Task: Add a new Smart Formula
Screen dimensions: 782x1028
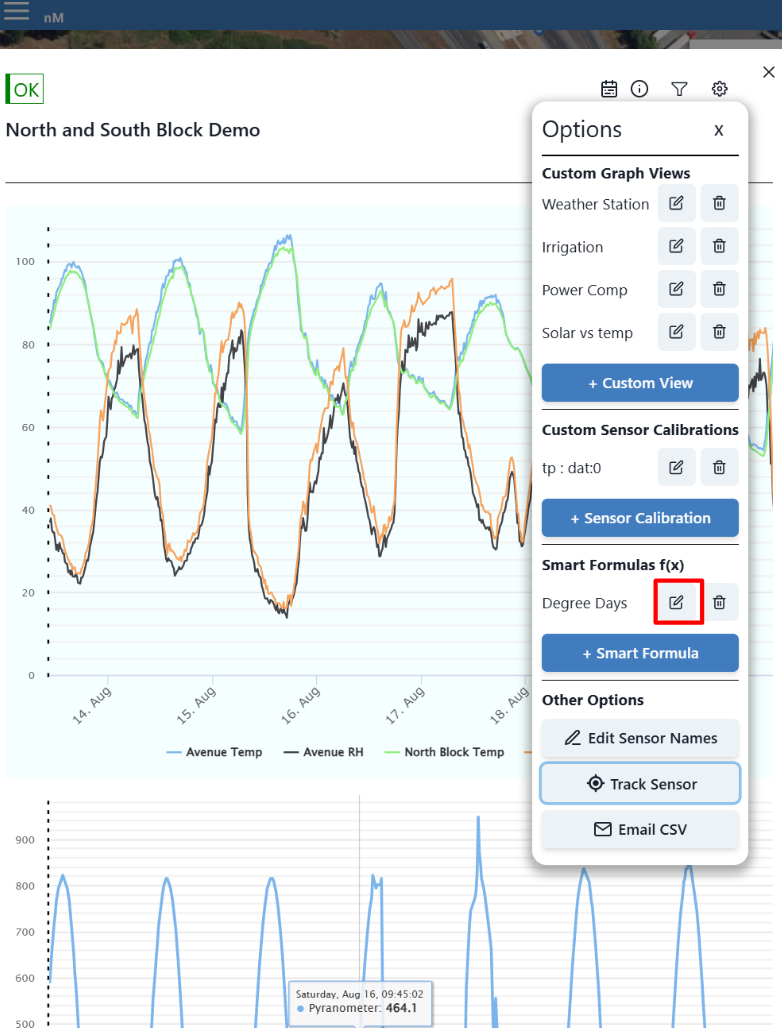Action: click(640, 653)
